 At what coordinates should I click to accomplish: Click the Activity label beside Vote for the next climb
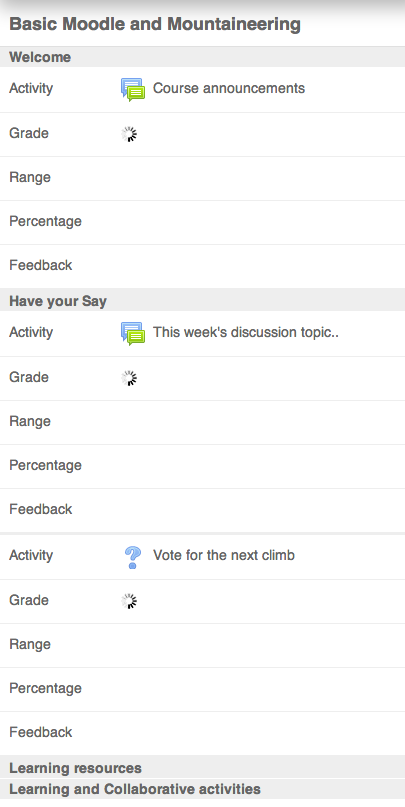coord(31,555)
